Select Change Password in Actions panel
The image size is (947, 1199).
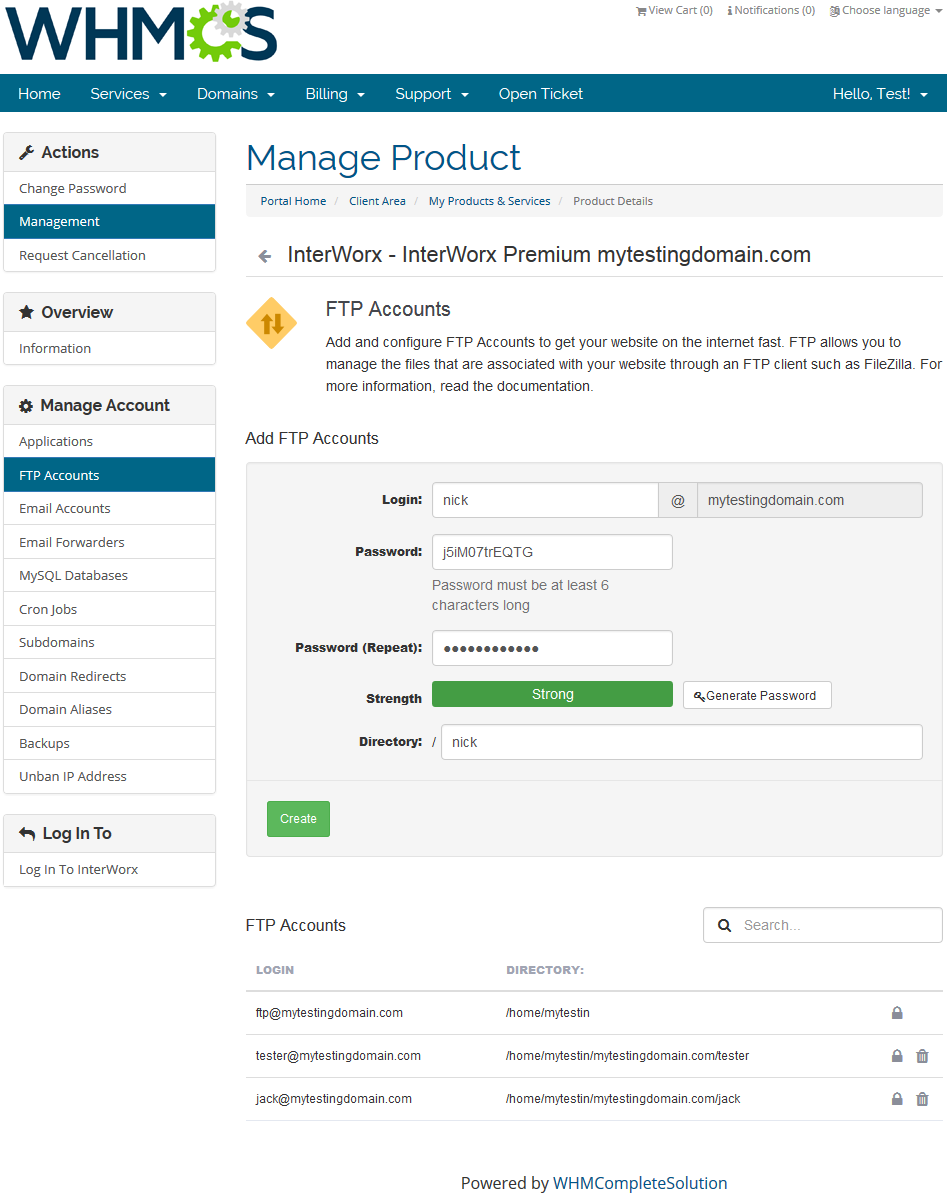[x=109, y=188]
